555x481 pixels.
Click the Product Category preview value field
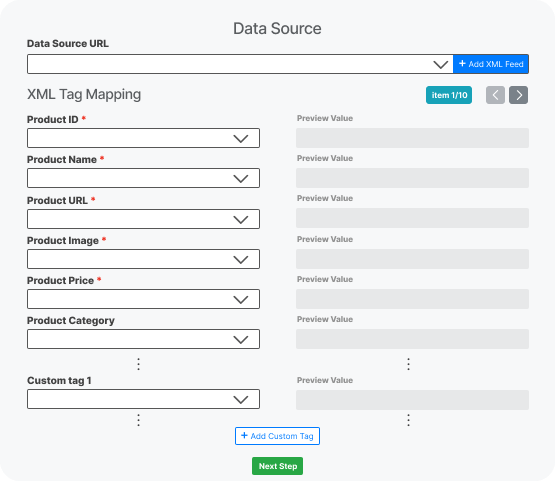412,339
